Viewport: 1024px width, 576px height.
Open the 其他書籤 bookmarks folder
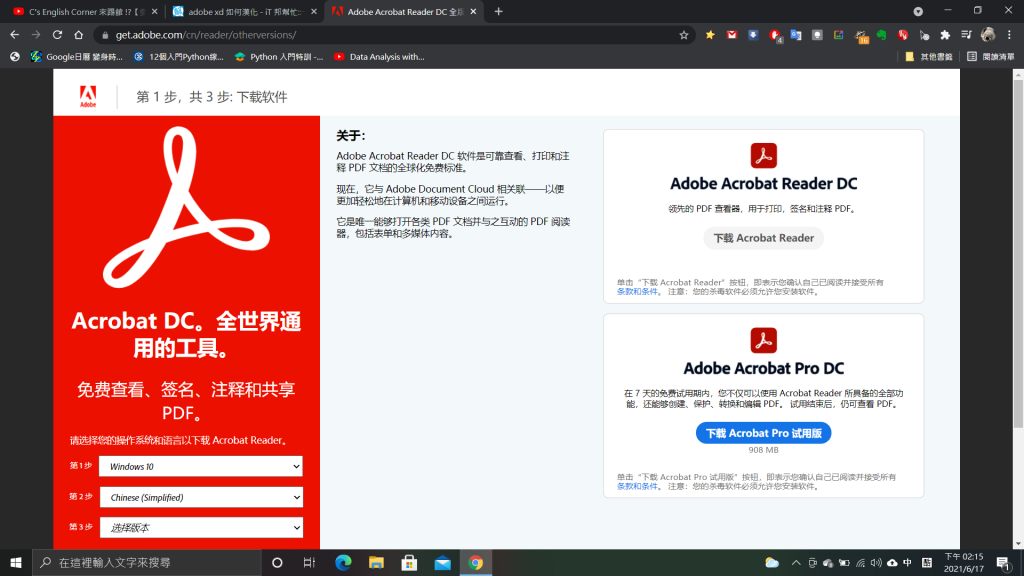[929, 57]
